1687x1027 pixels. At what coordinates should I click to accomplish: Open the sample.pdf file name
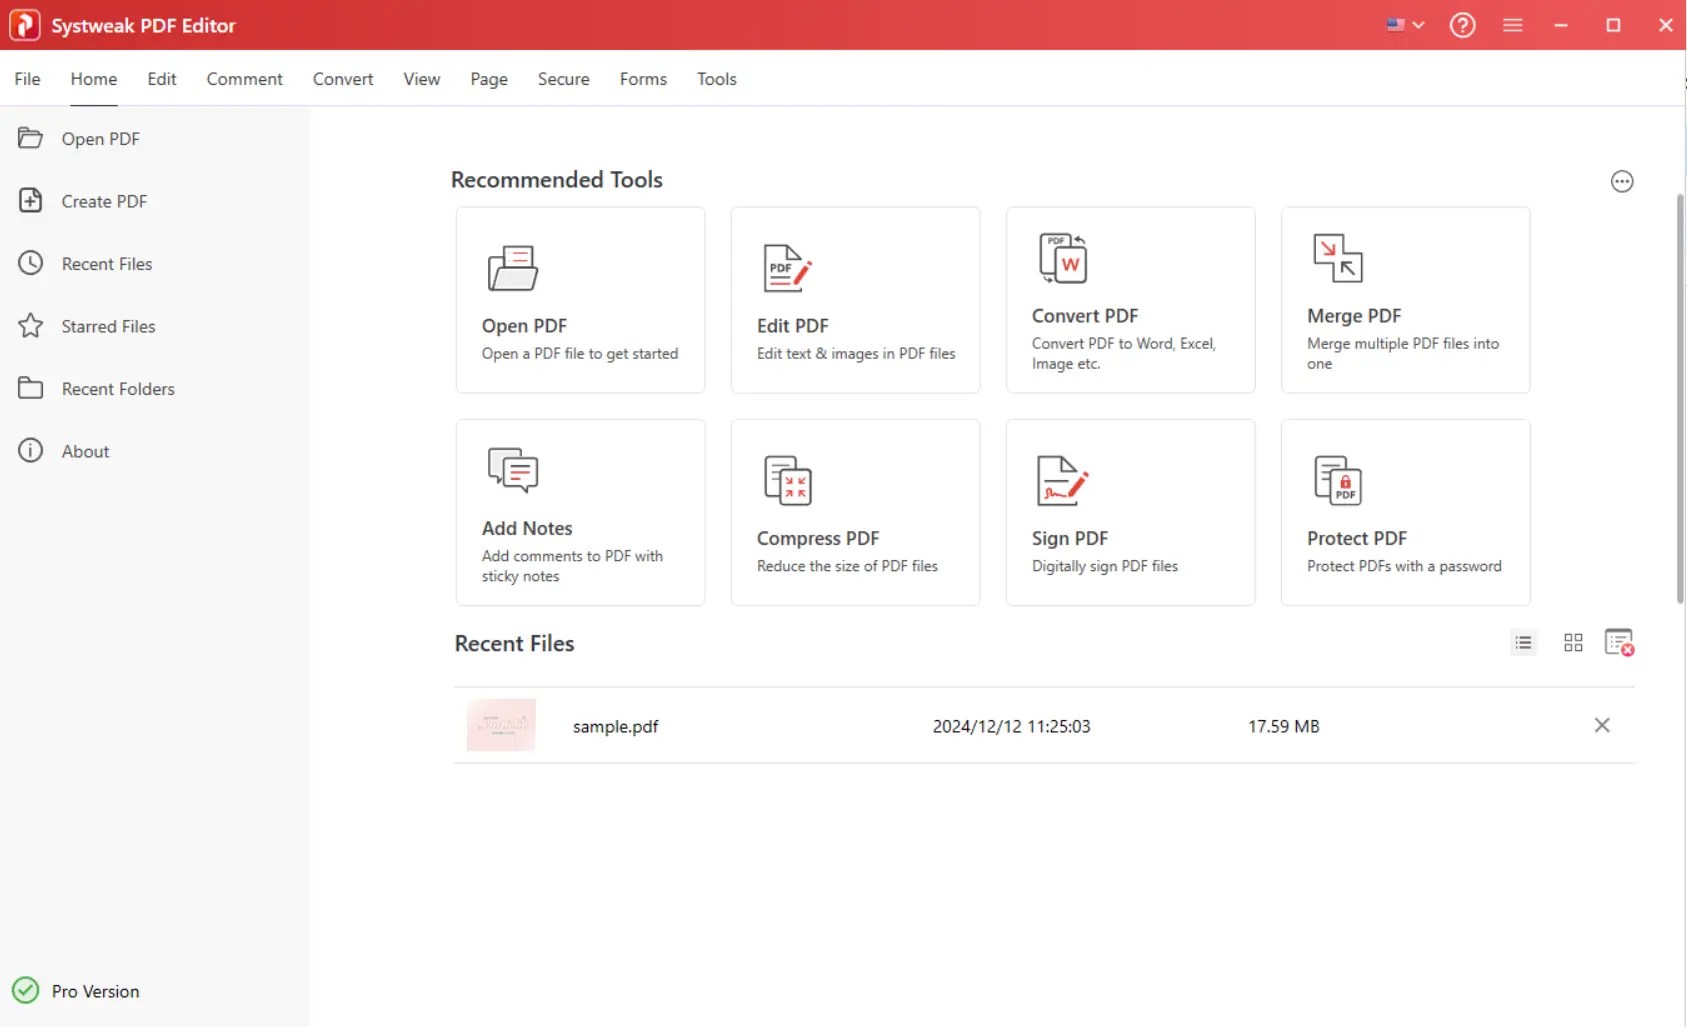coord(616,726)
